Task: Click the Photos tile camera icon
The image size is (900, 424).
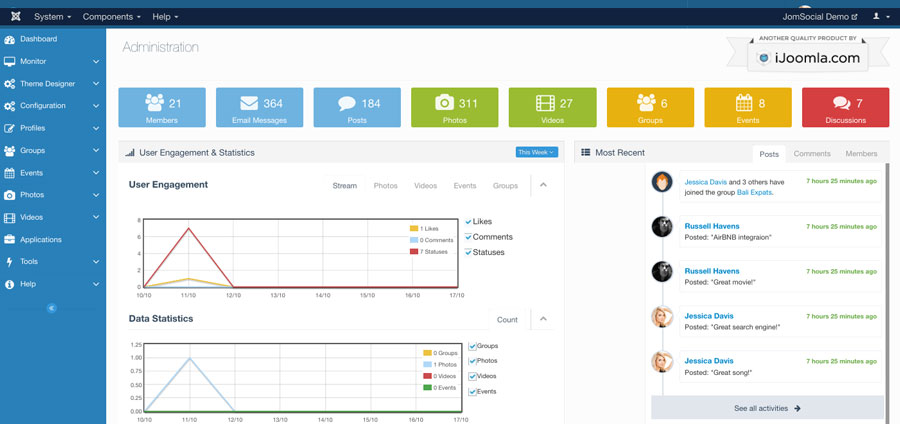Action: point(444,103)
